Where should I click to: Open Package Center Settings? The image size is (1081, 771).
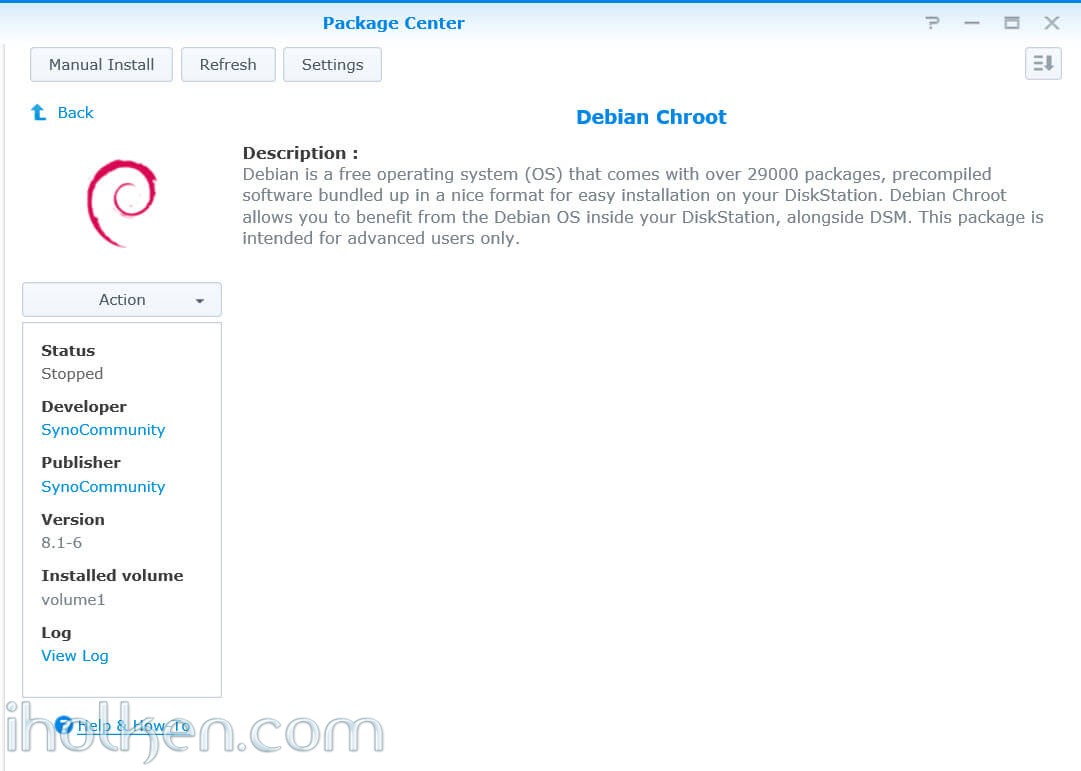pos(332,65)
